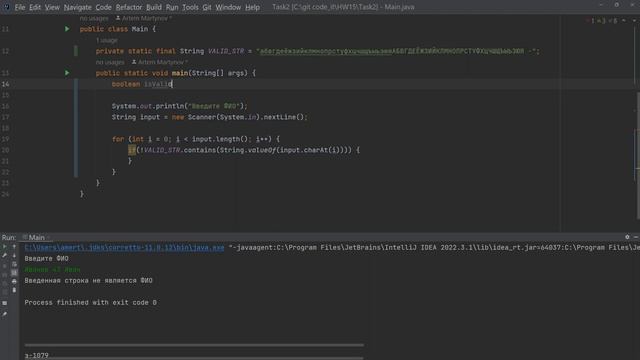
Task: Open java.exe path link in console
Action: pos(124,247)
